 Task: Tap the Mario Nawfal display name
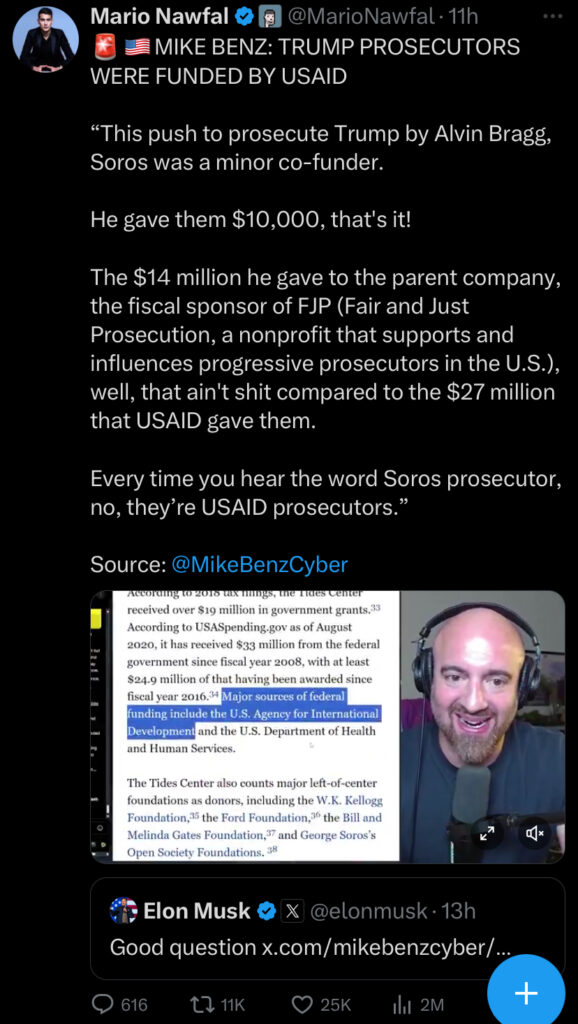click(161, 18)
